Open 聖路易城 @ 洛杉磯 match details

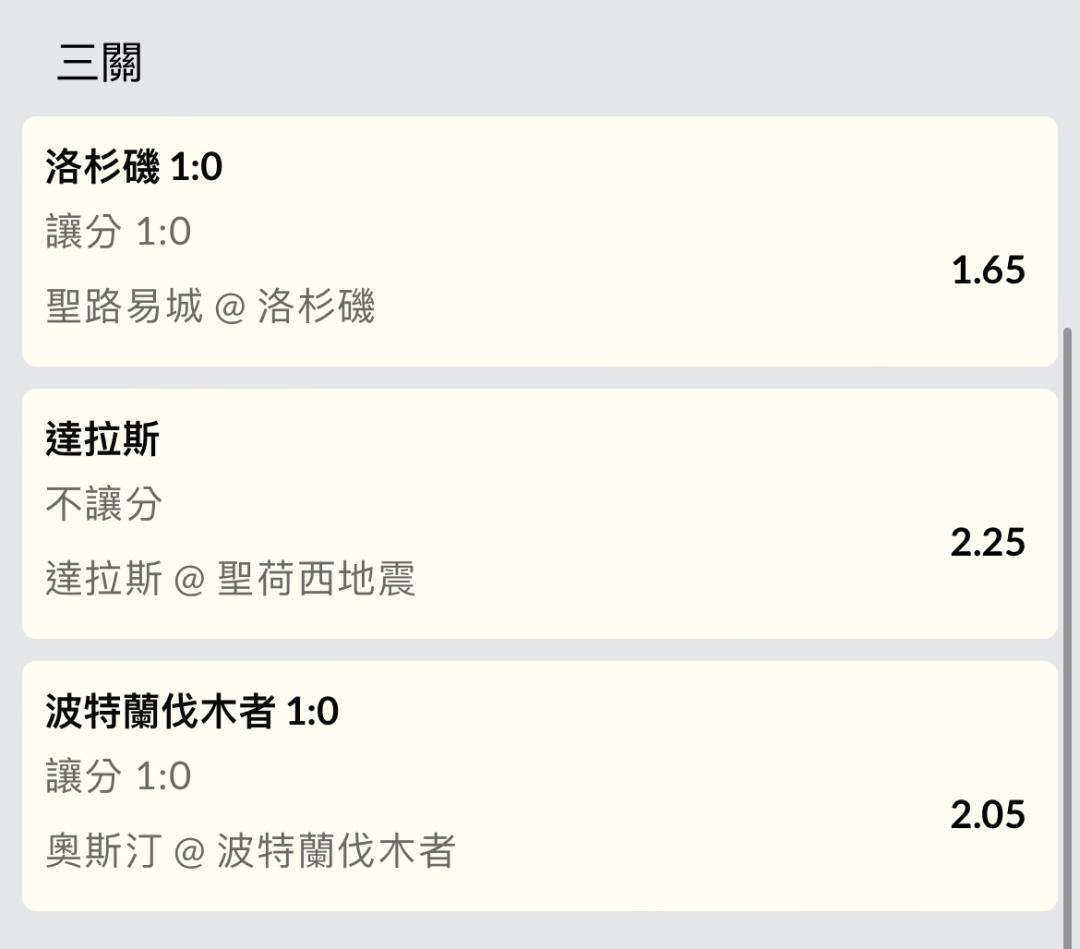pos(210,306)
